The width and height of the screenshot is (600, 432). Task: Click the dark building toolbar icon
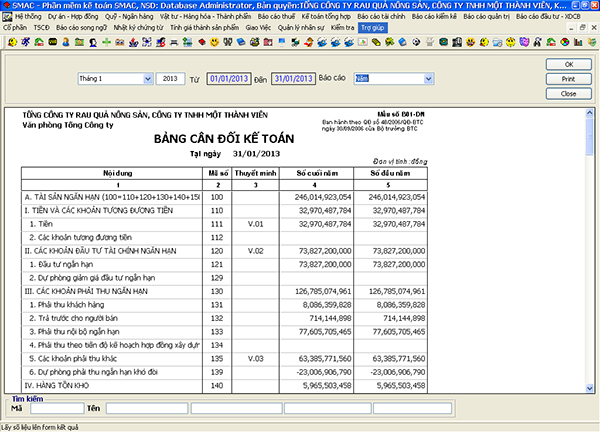pyautogui.click(x=457, y=42)
